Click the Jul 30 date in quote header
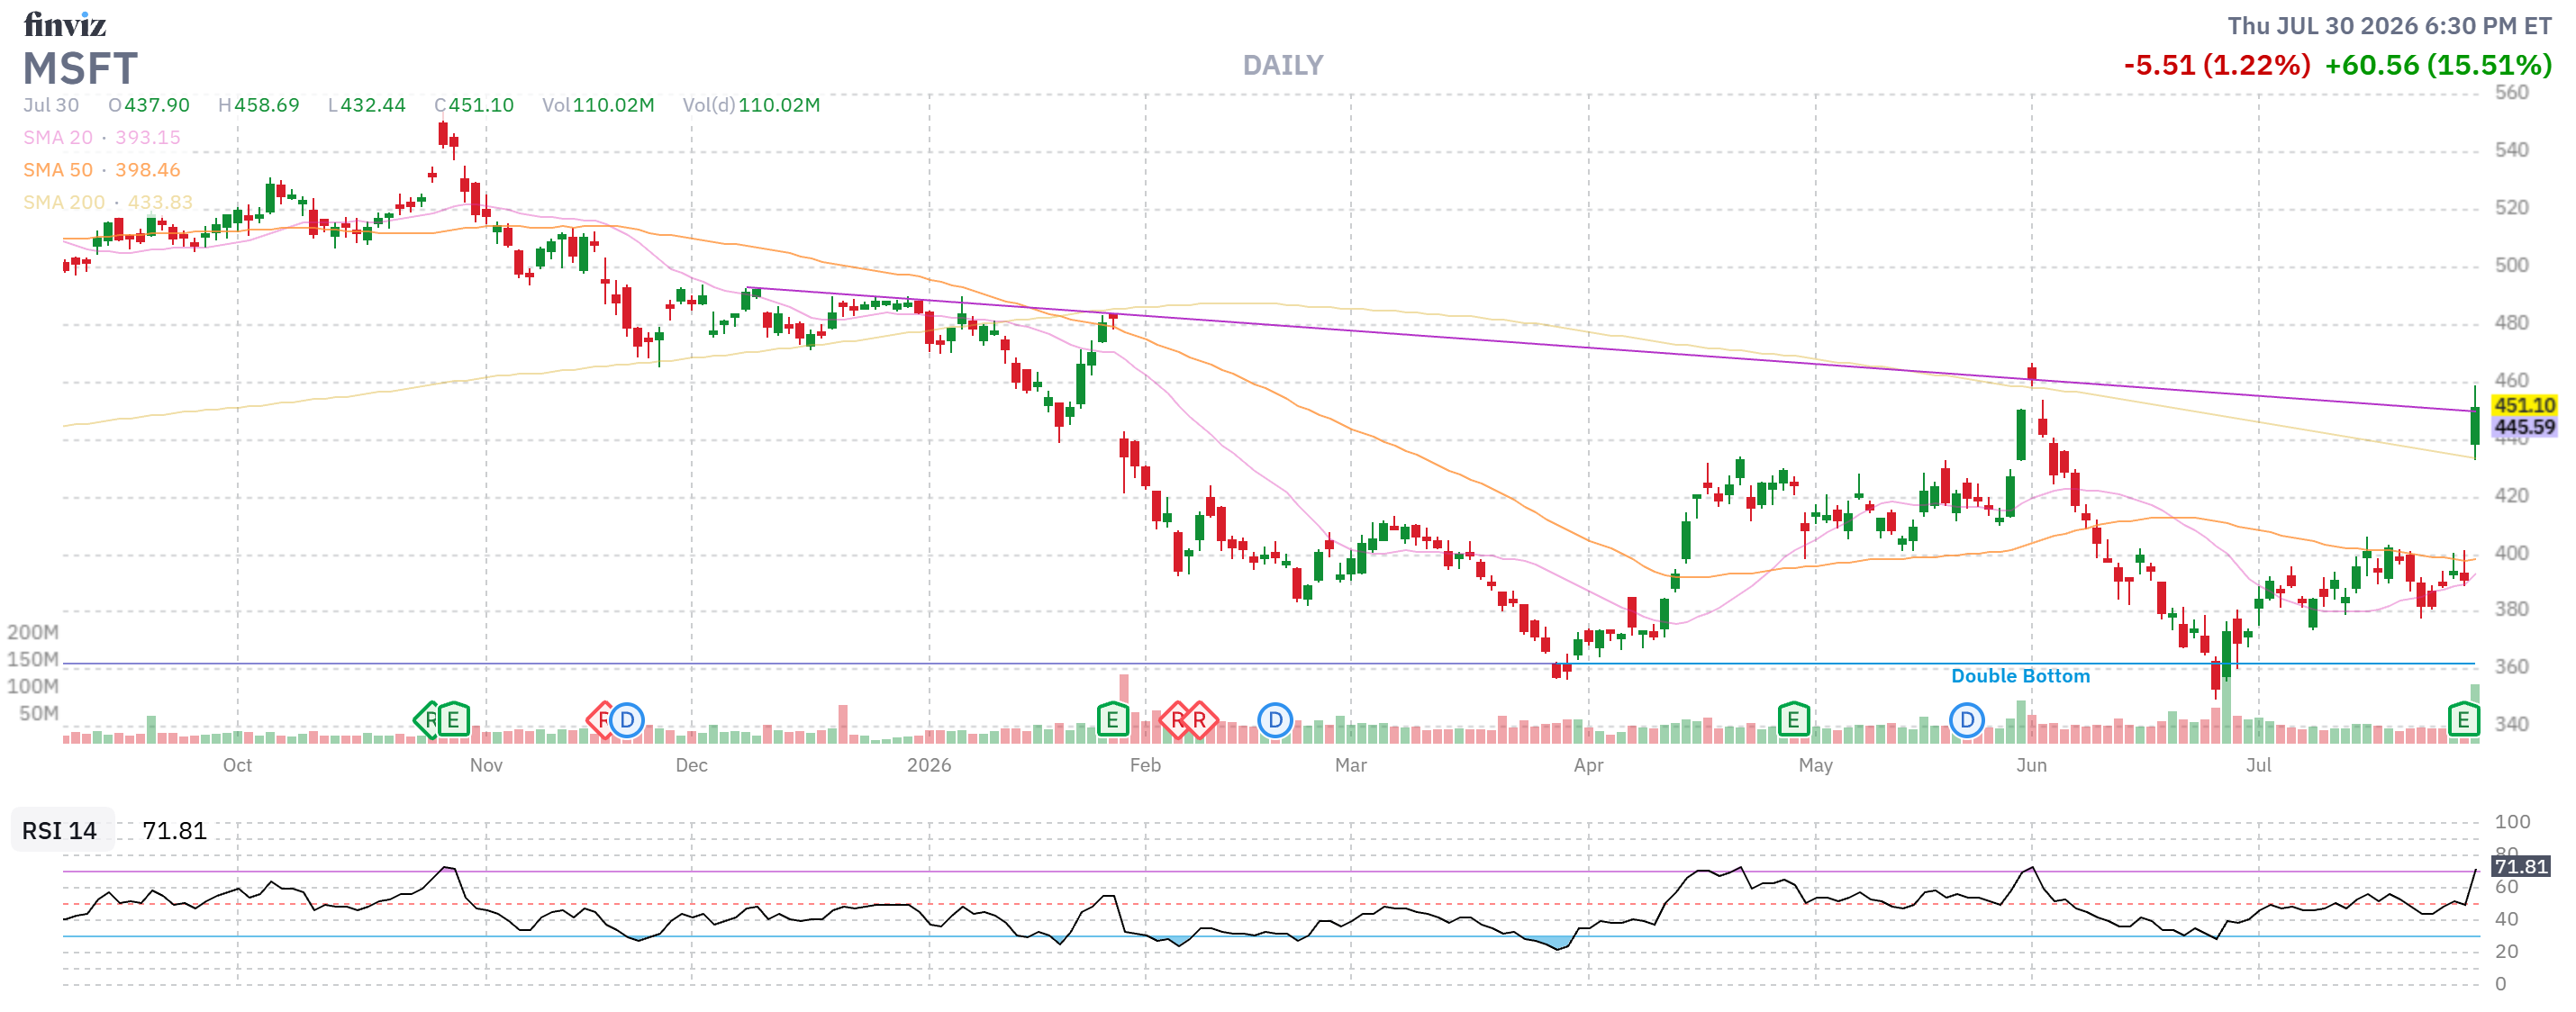 [x=51, y=105]
